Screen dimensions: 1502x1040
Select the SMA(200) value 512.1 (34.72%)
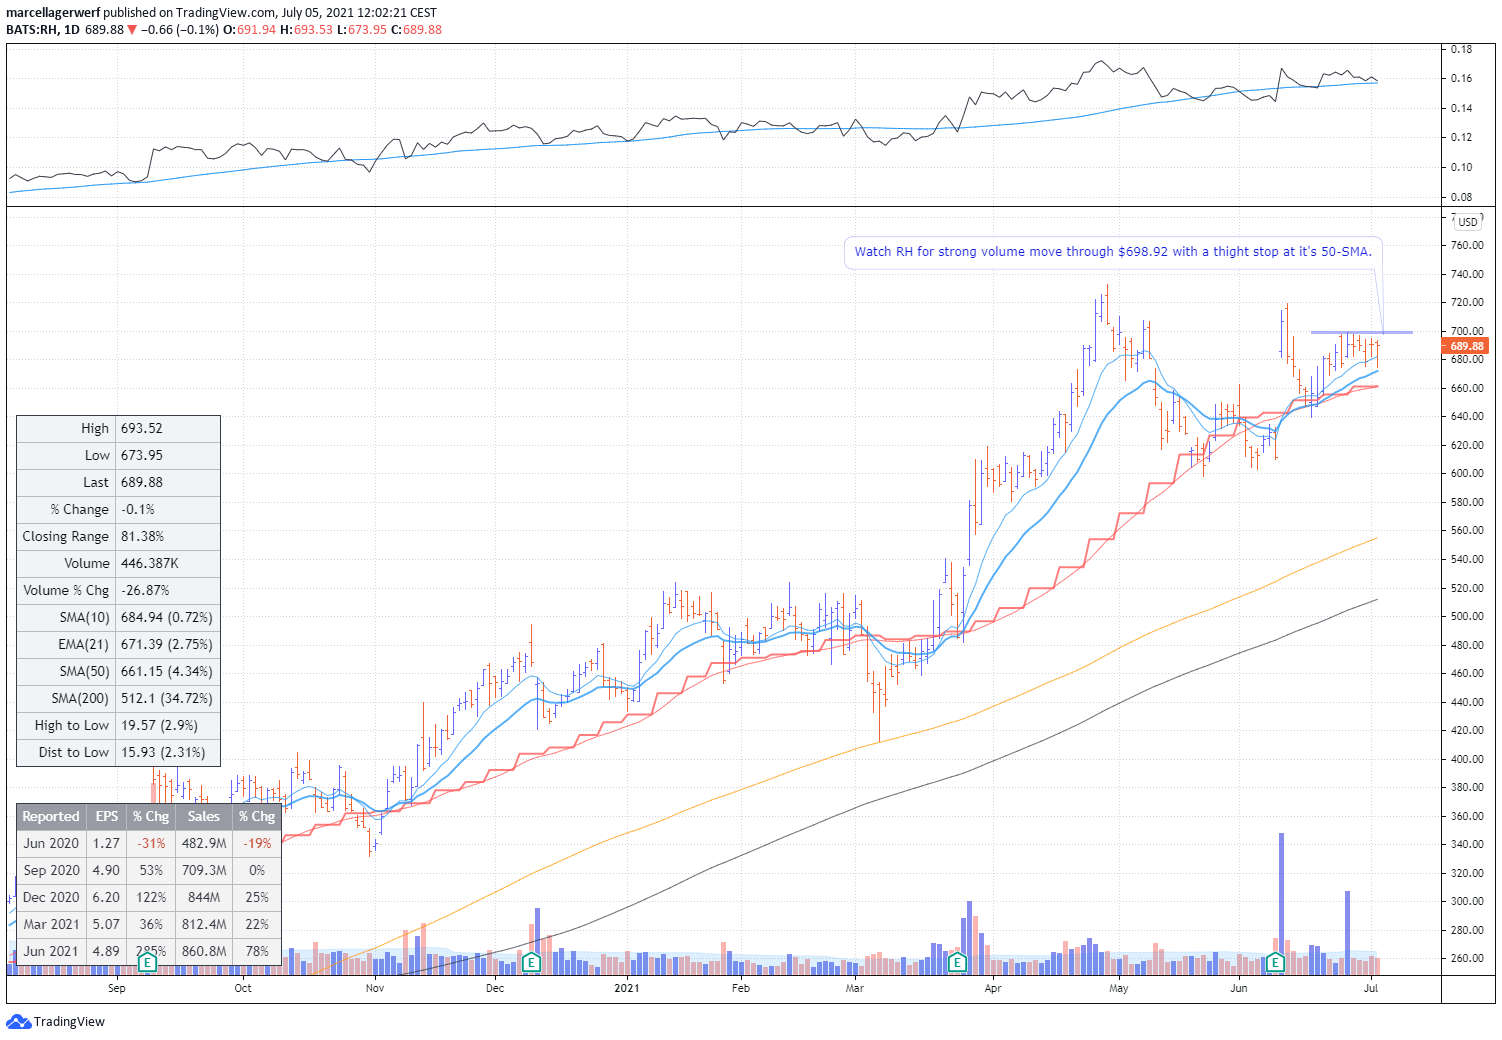pyautogui.click(x=167, y=698)
